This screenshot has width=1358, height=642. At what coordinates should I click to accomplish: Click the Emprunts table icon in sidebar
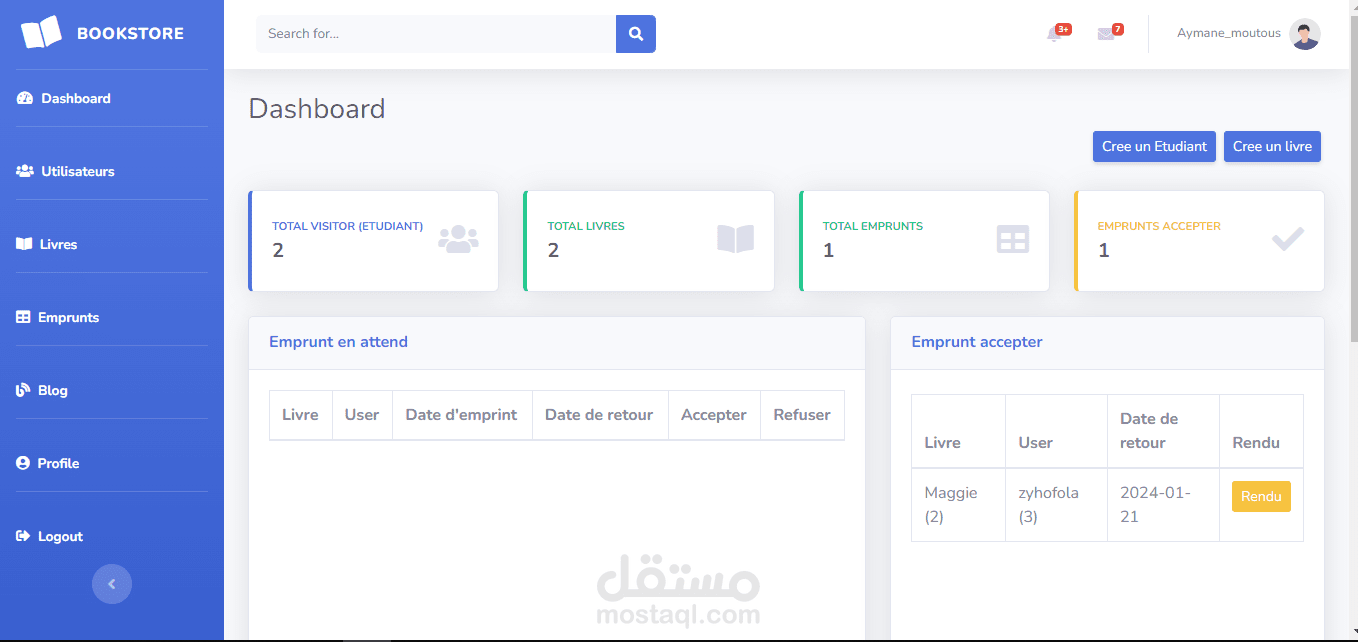[x=23, y=317]
